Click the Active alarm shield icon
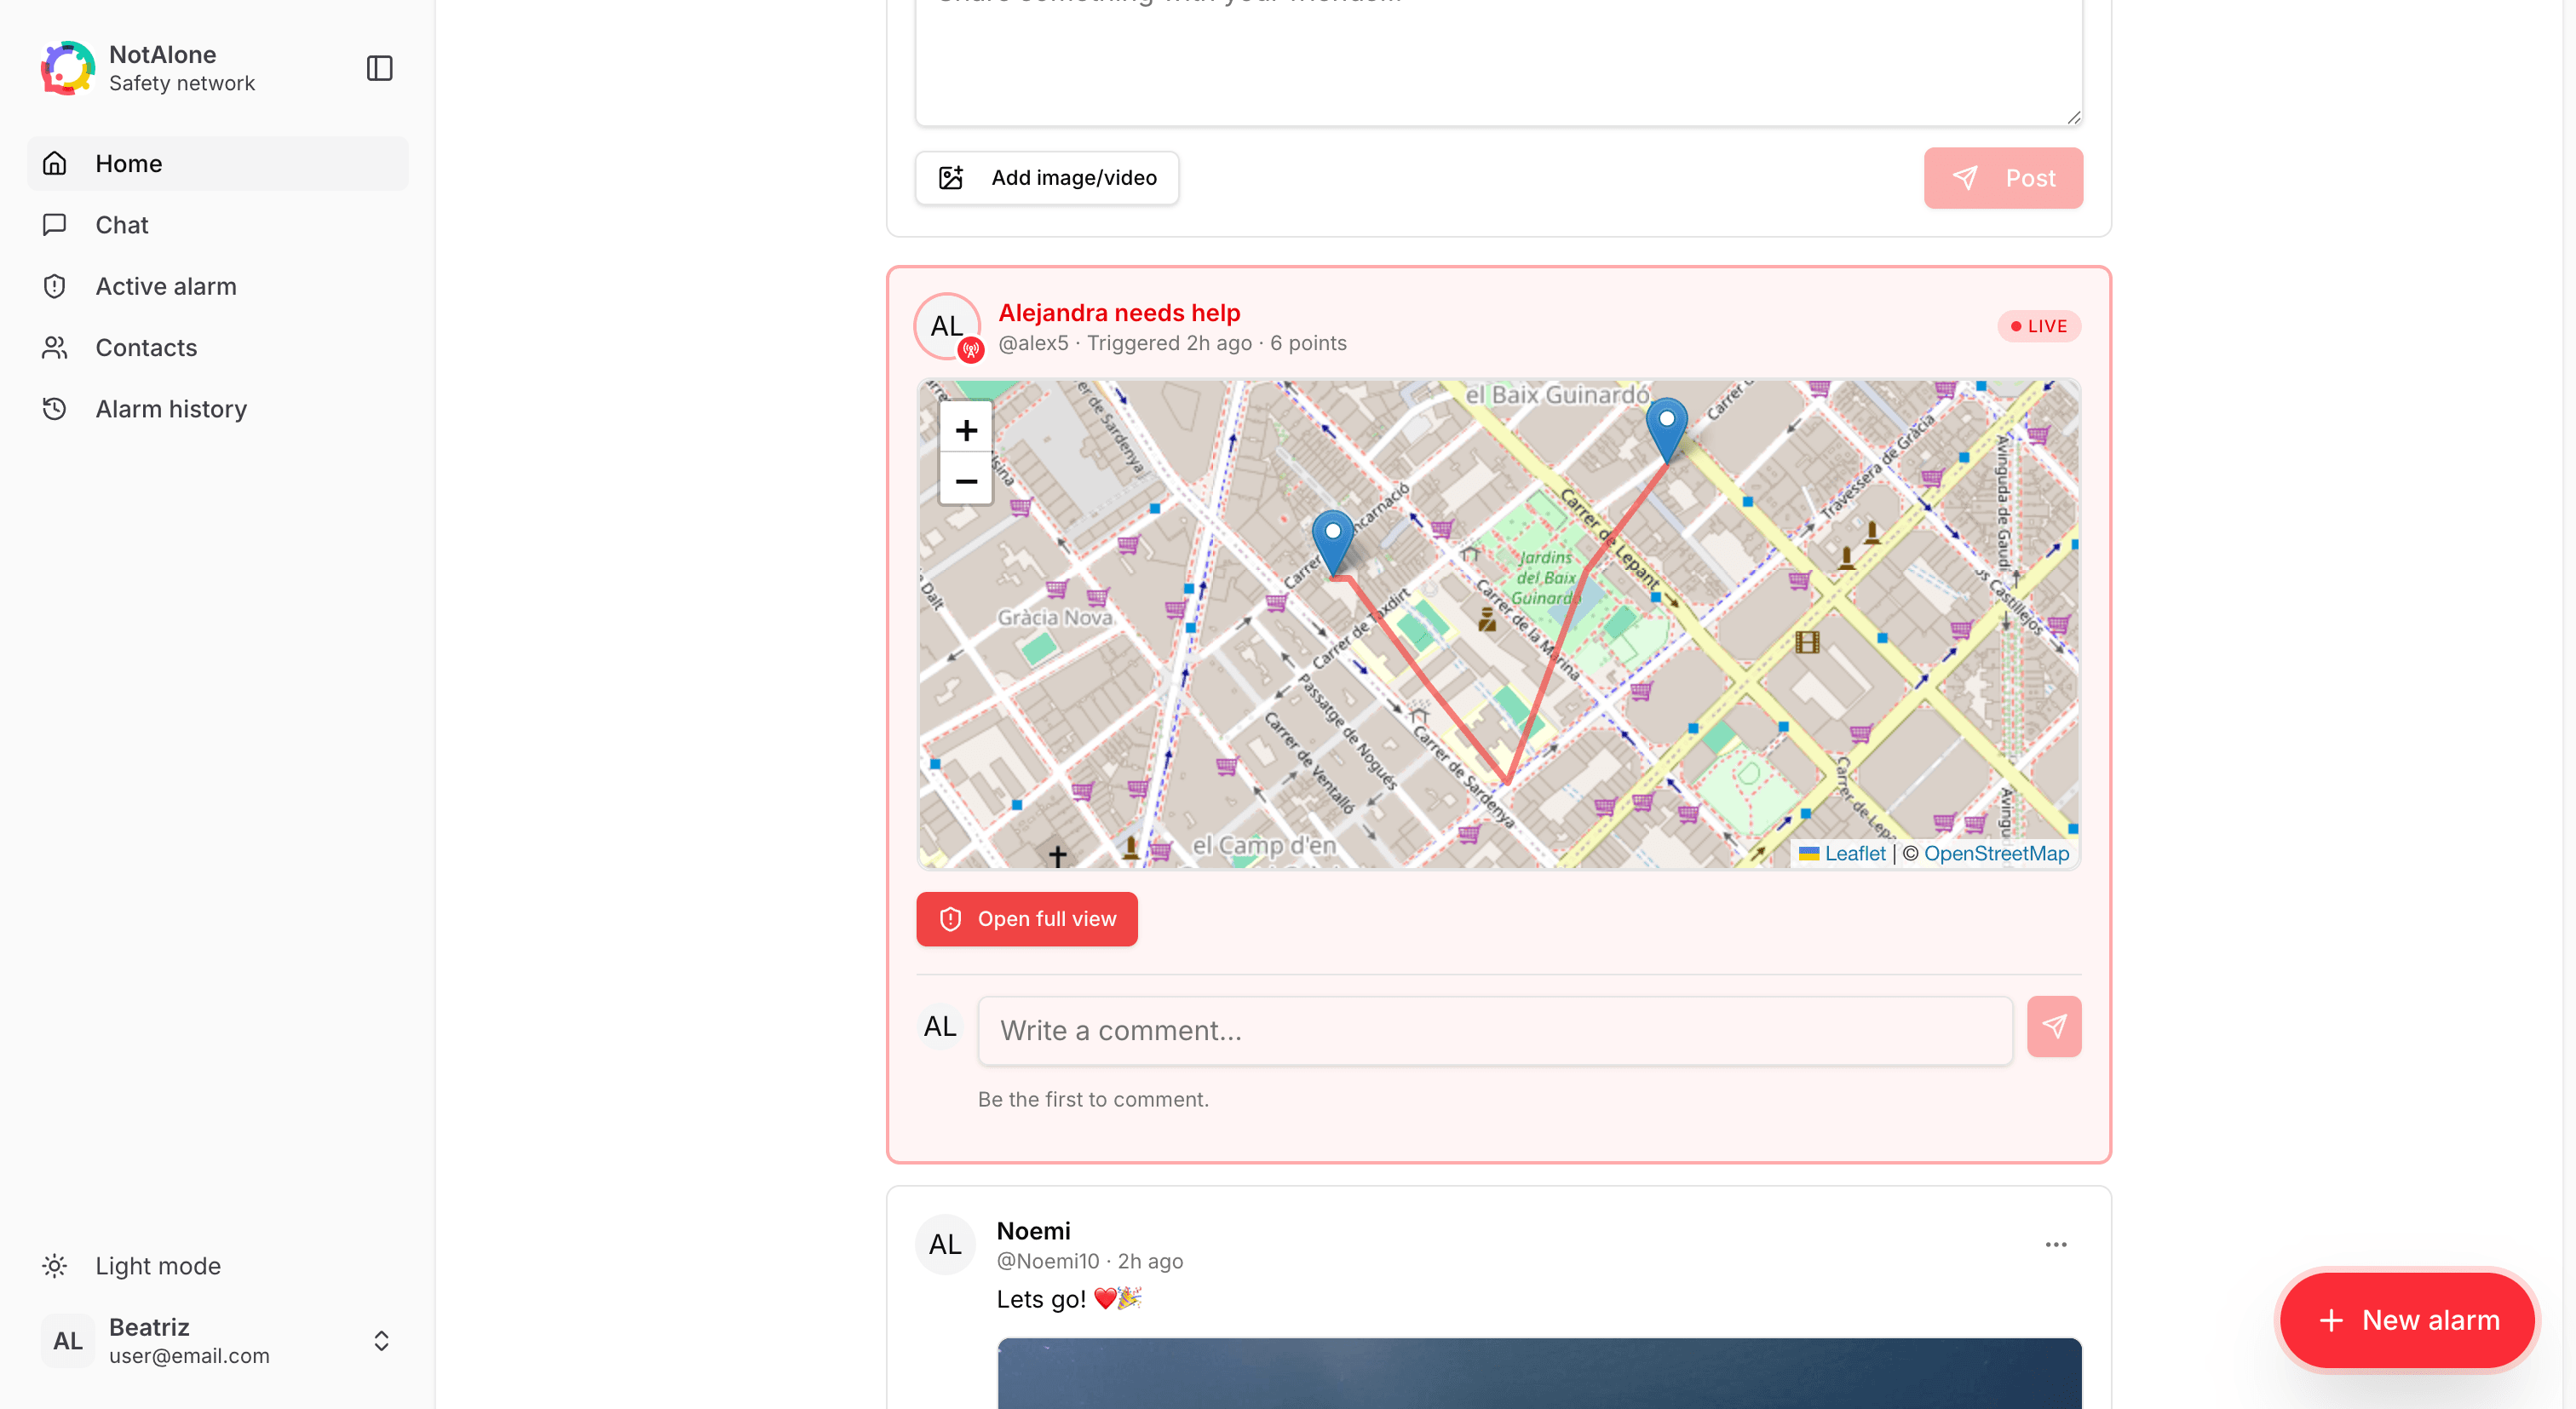 pos(55,286)
